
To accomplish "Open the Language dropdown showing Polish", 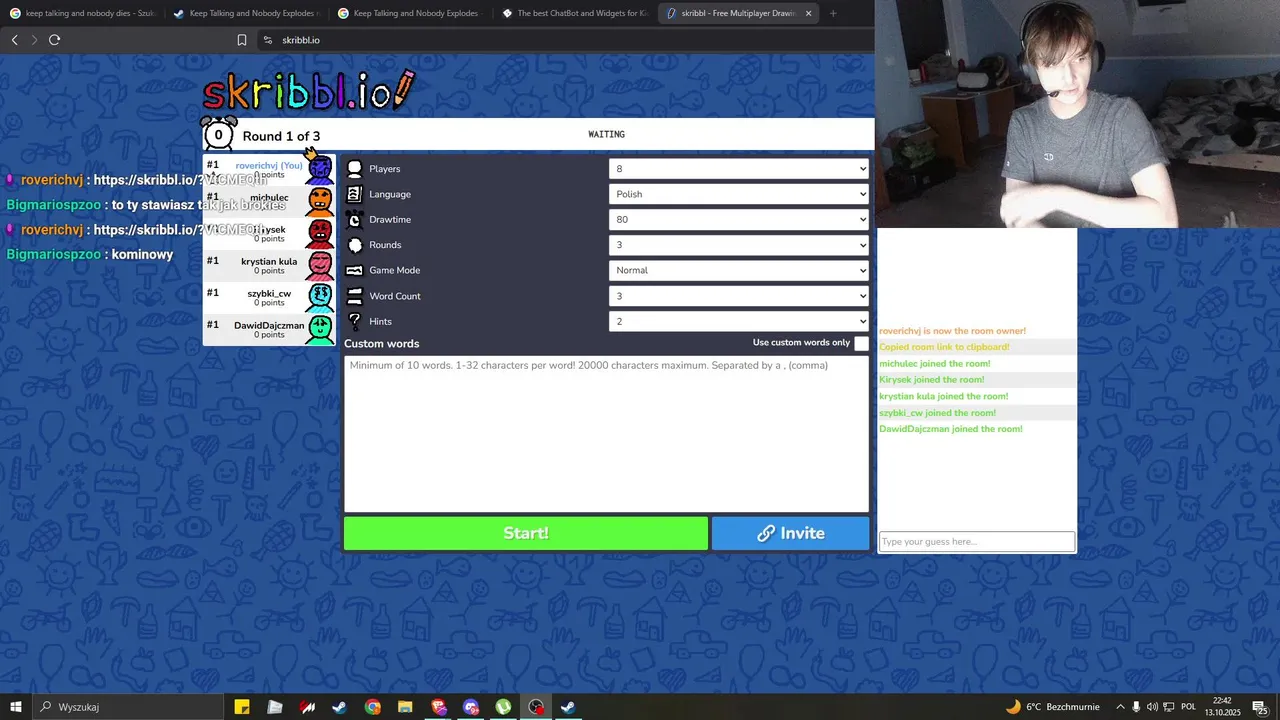I will pos(738,194).
